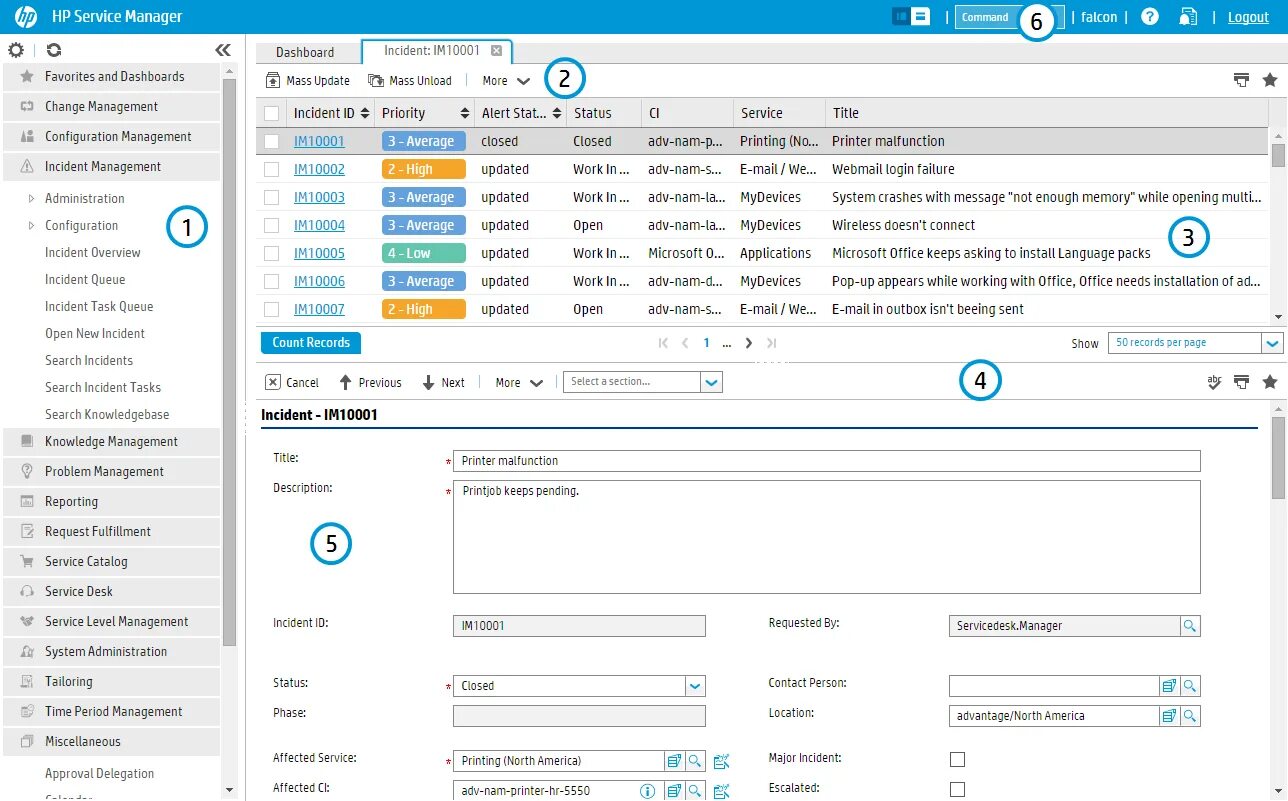Add incident detail to favorites star

[x=1270, y=381]
